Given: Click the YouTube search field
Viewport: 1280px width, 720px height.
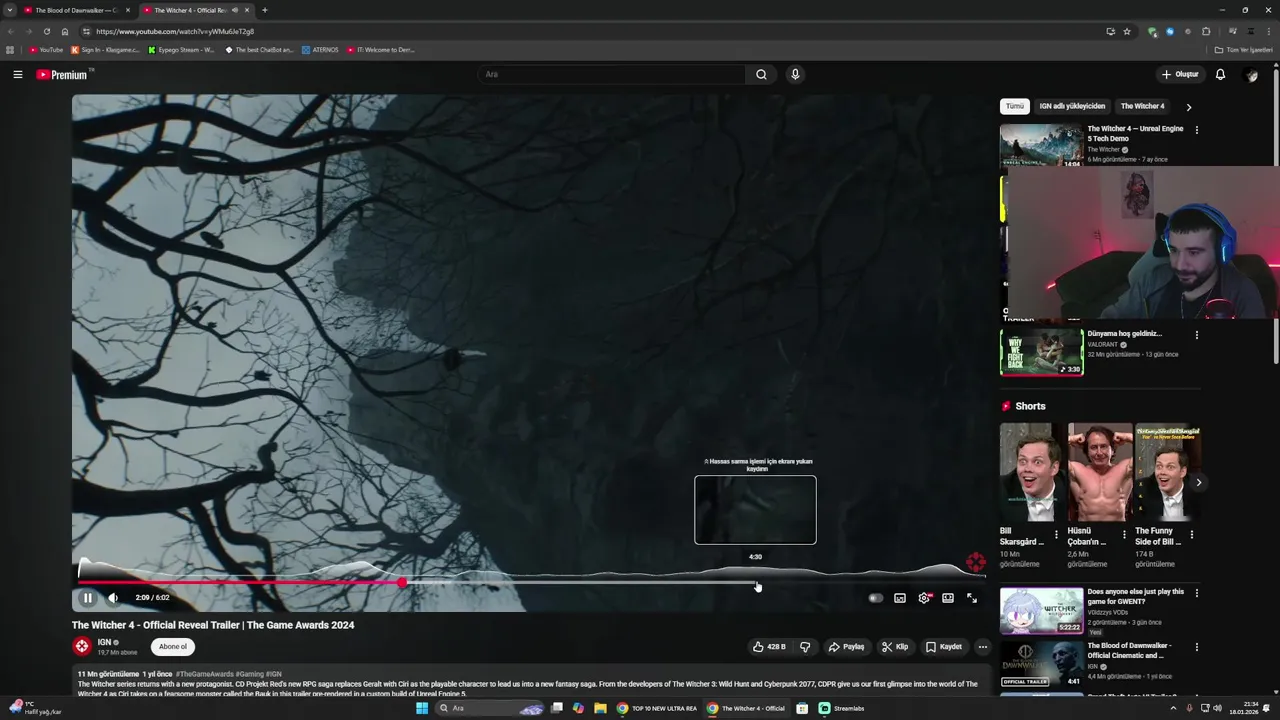Looking at the screenshot, I should [x=611, y=74].
